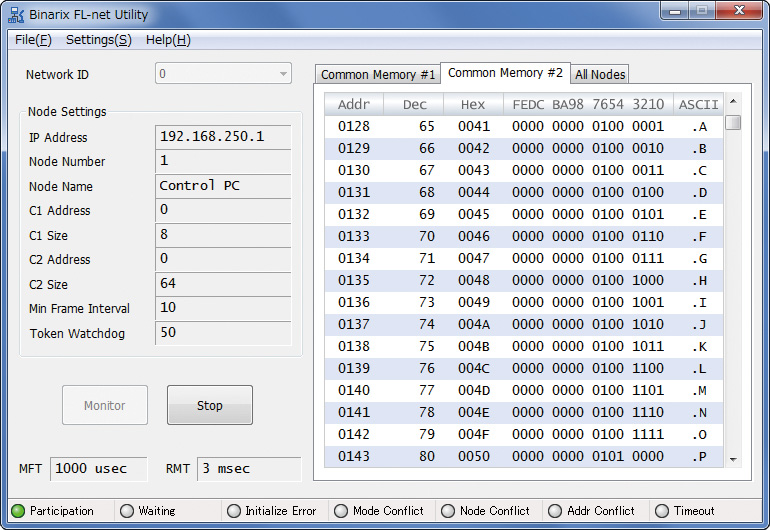This screenshot has width=770, height=530.
Task: Click the Node Name field
Action: tap(223, 186)
